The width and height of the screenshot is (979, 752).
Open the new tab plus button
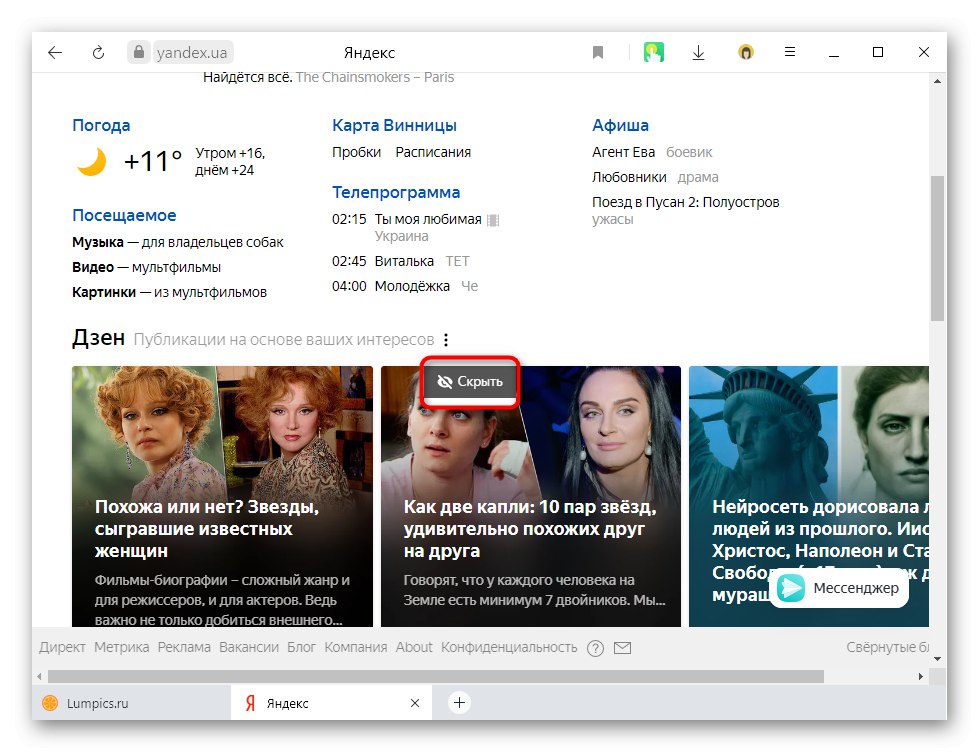[x=458, y=703]
